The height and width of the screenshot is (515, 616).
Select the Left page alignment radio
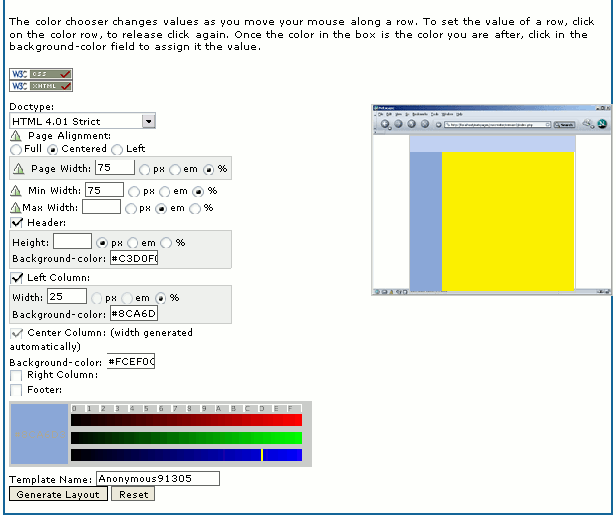pos(118,149)
